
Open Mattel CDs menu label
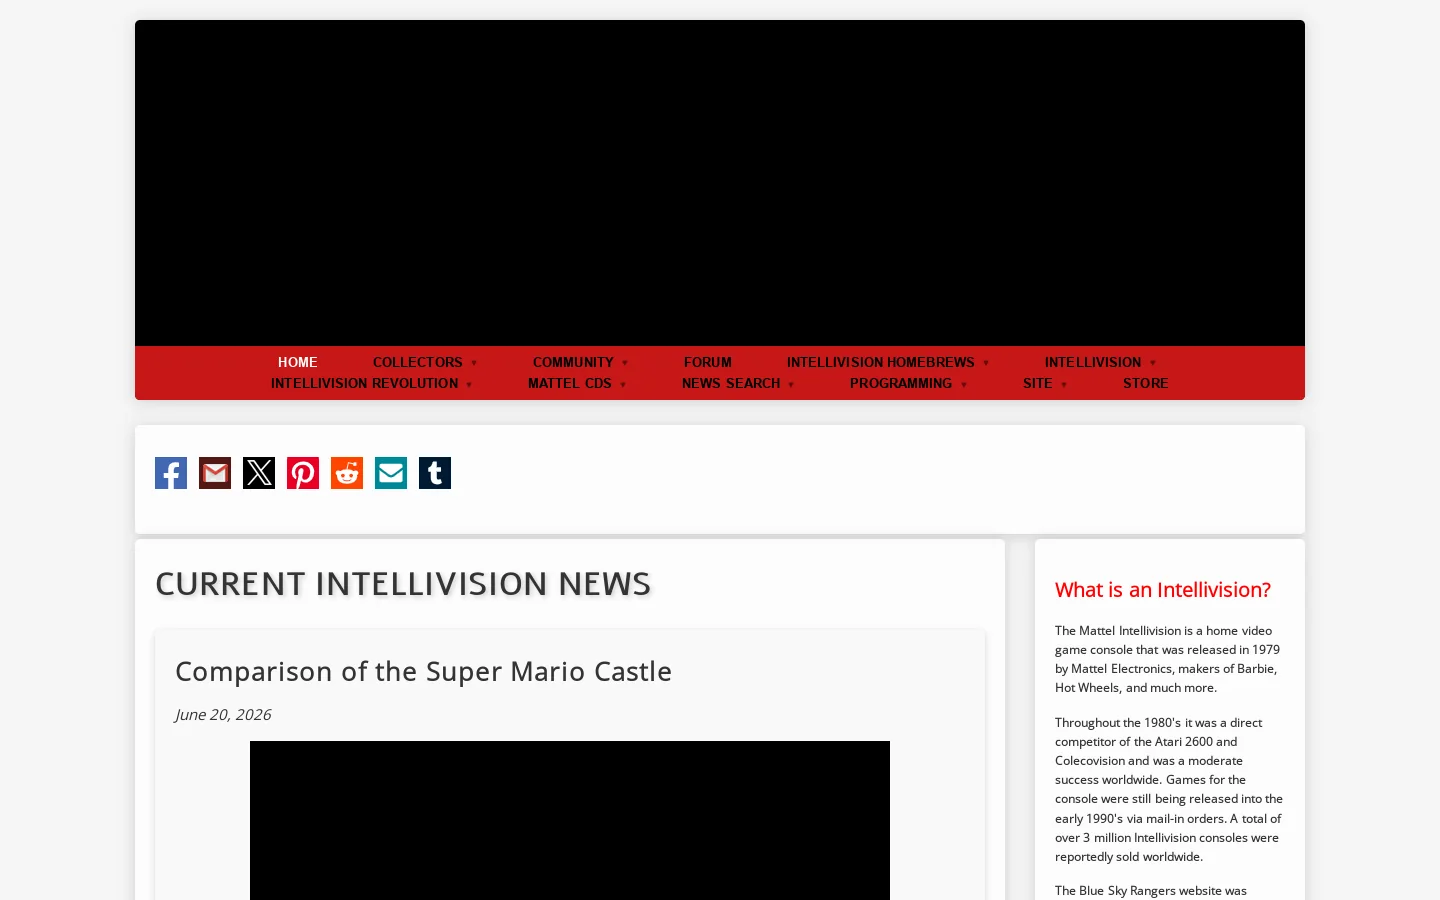tap(570, 383)
